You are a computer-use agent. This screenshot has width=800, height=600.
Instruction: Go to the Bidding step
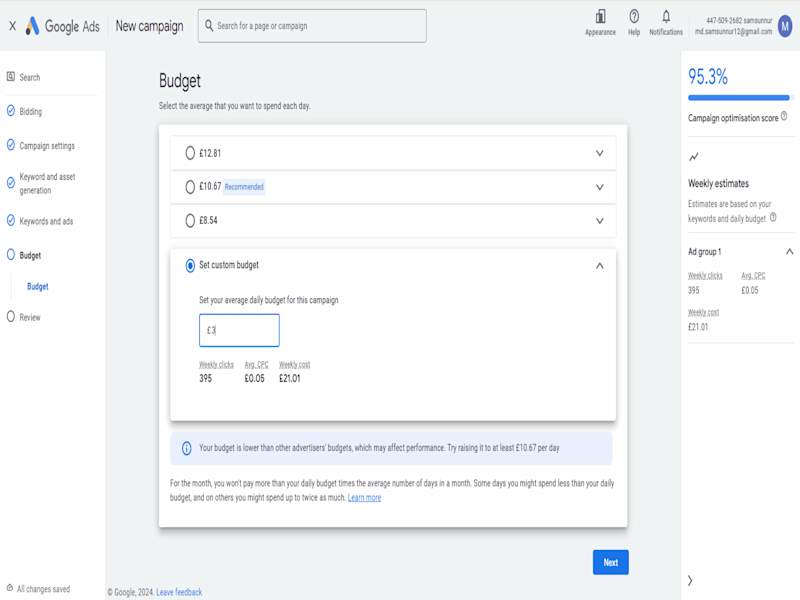point(30,112)
